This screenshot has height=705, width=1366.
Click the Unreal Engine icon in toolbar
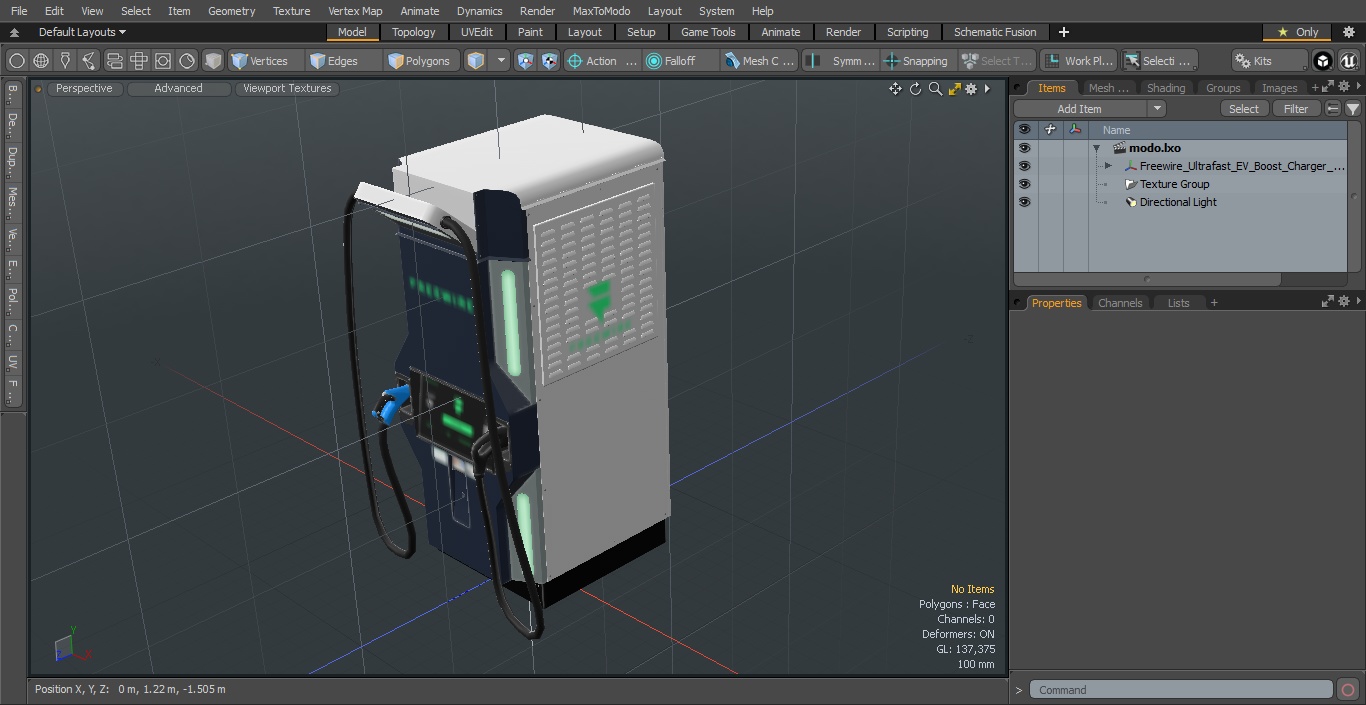[x=1348, y=61]
